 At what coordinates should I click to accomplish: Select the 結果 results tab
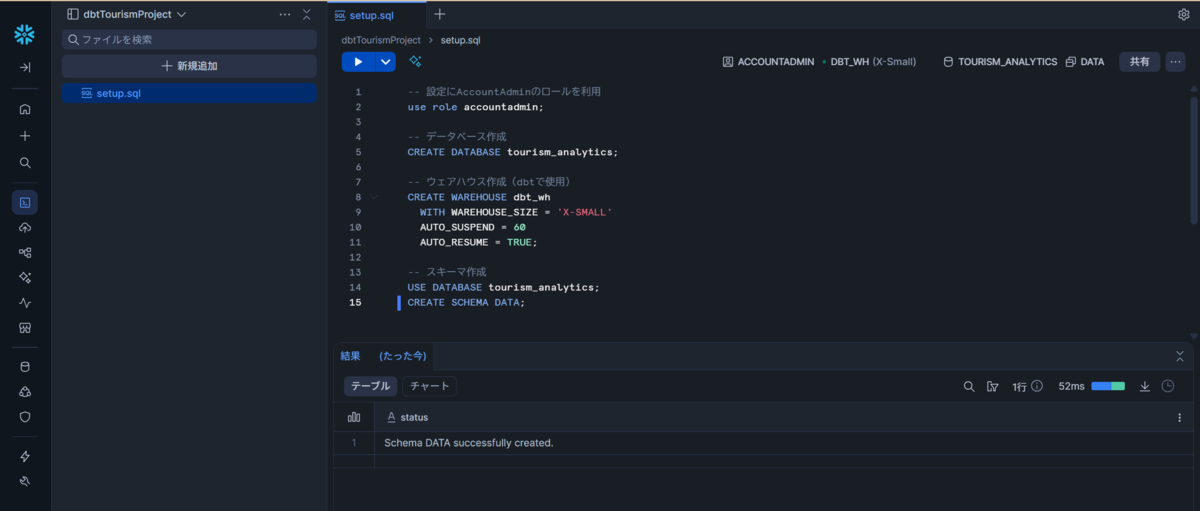click(351, 356)
